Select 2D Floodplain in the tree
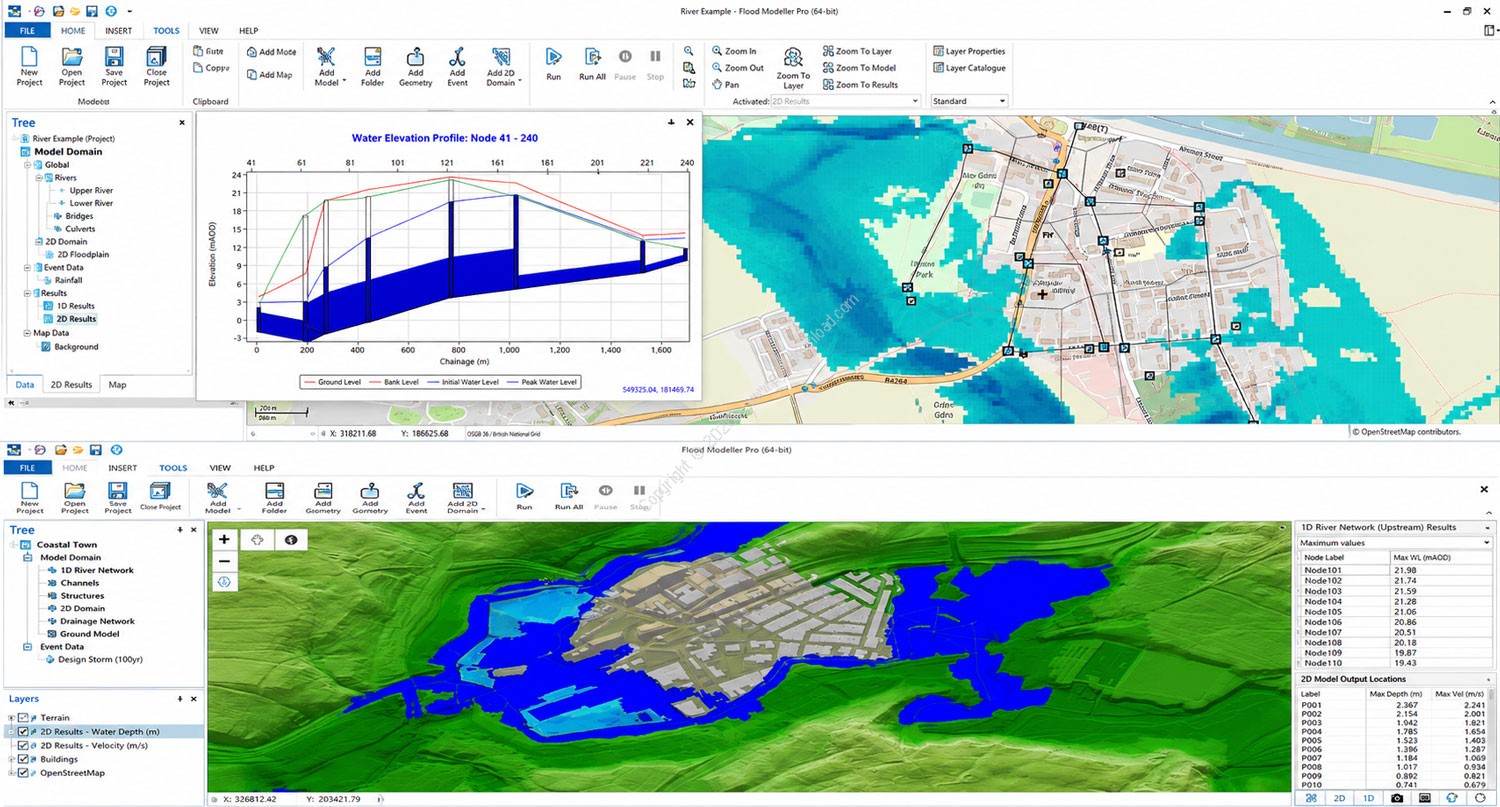 tap(83, 255)
